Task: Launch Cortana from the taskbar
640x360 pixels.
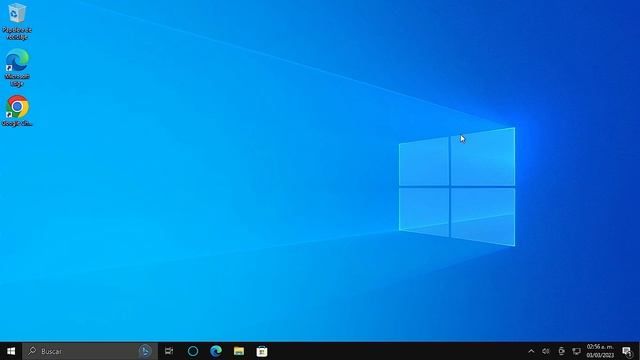Action: 193,351
